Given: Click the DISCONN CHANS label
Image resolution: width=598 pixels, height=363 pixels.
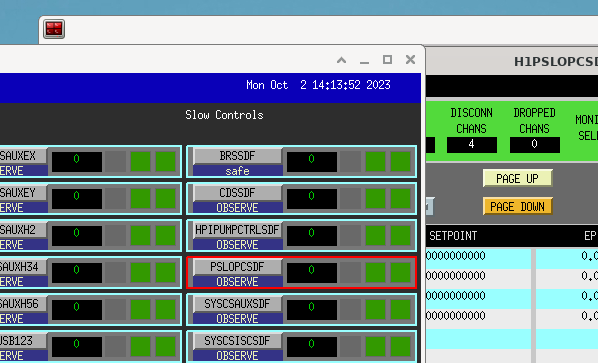Looking at the screenshot, I should coord(471,120).
